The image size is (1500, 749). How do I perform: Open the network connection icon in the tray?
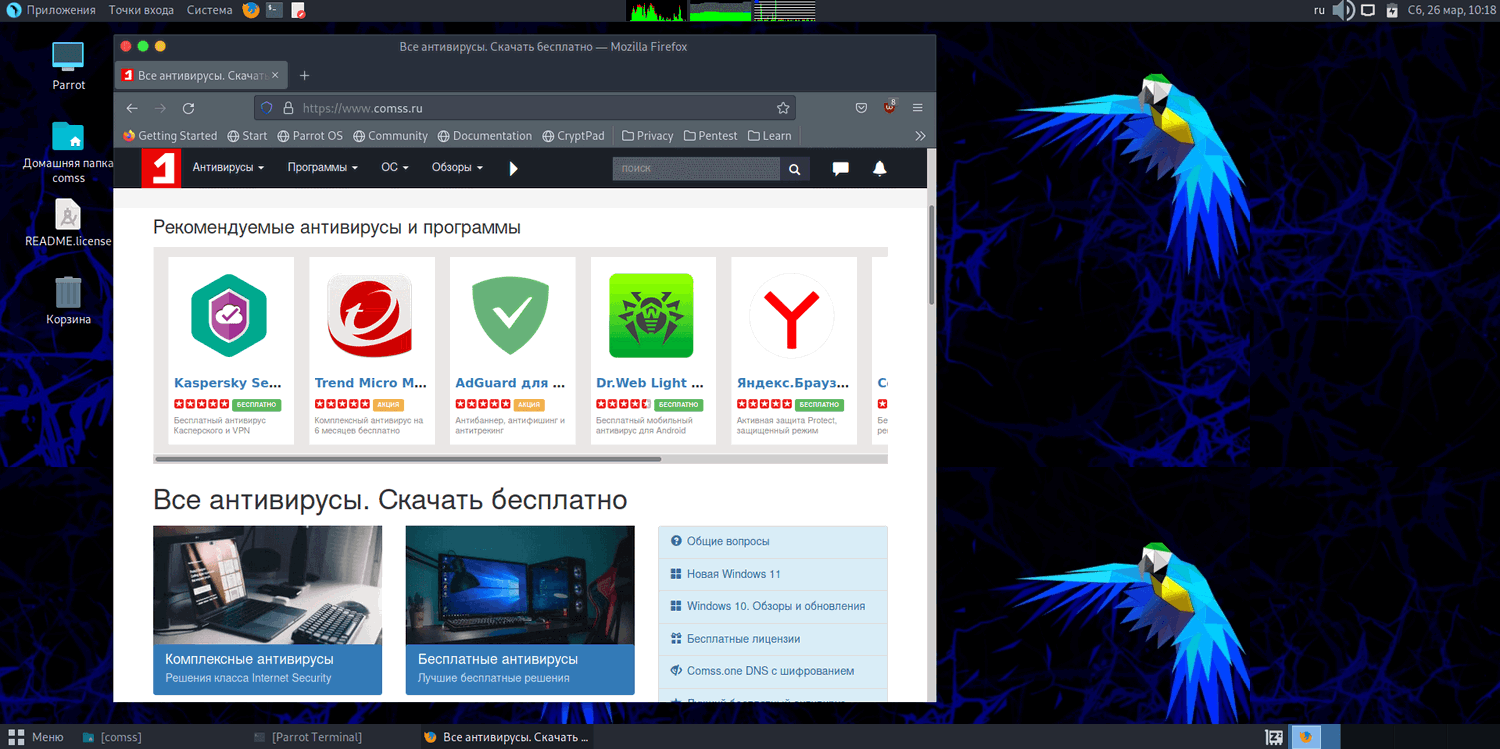(x=1368, y=10)
